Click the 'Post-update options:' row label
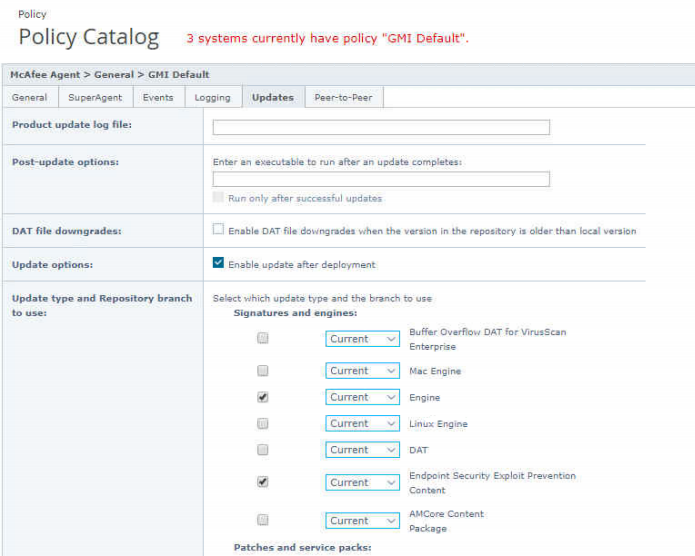Image resolution: width=695 pixels, height=556 pixels. pos(65,162)
